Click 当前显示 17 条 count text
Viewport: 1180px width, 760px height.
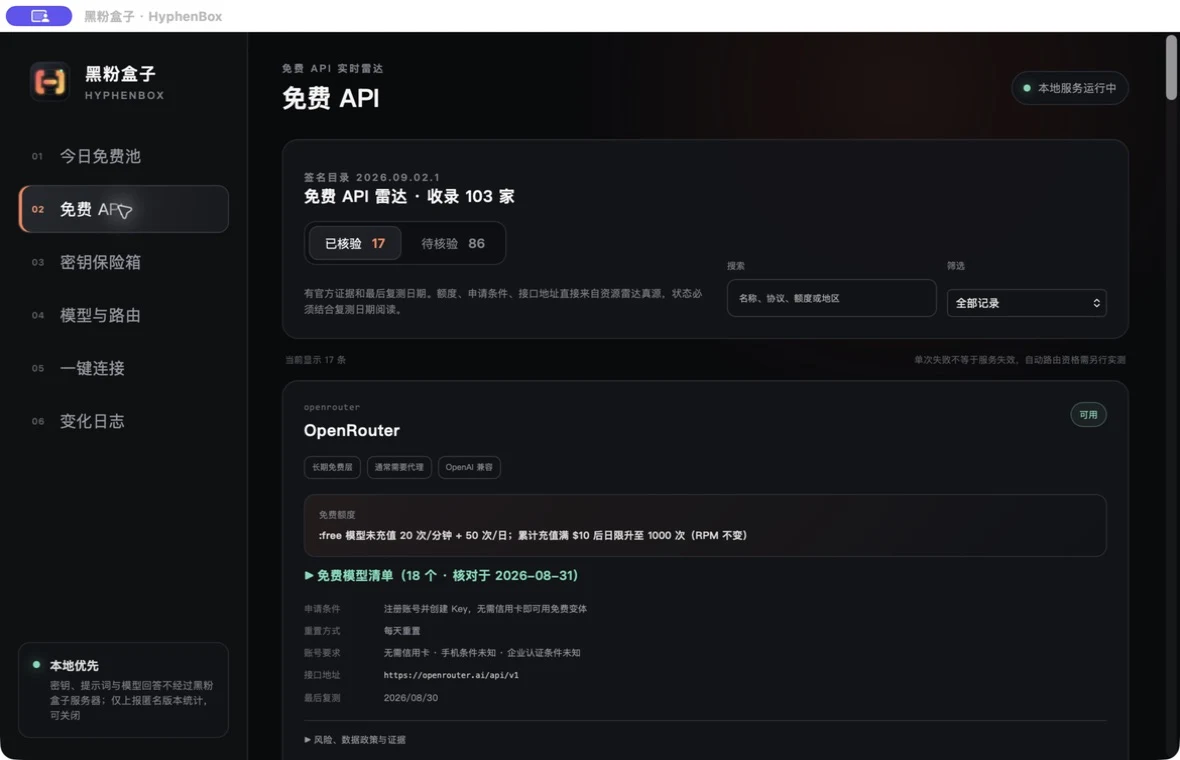pyautogui.click(x=315, y=360)
